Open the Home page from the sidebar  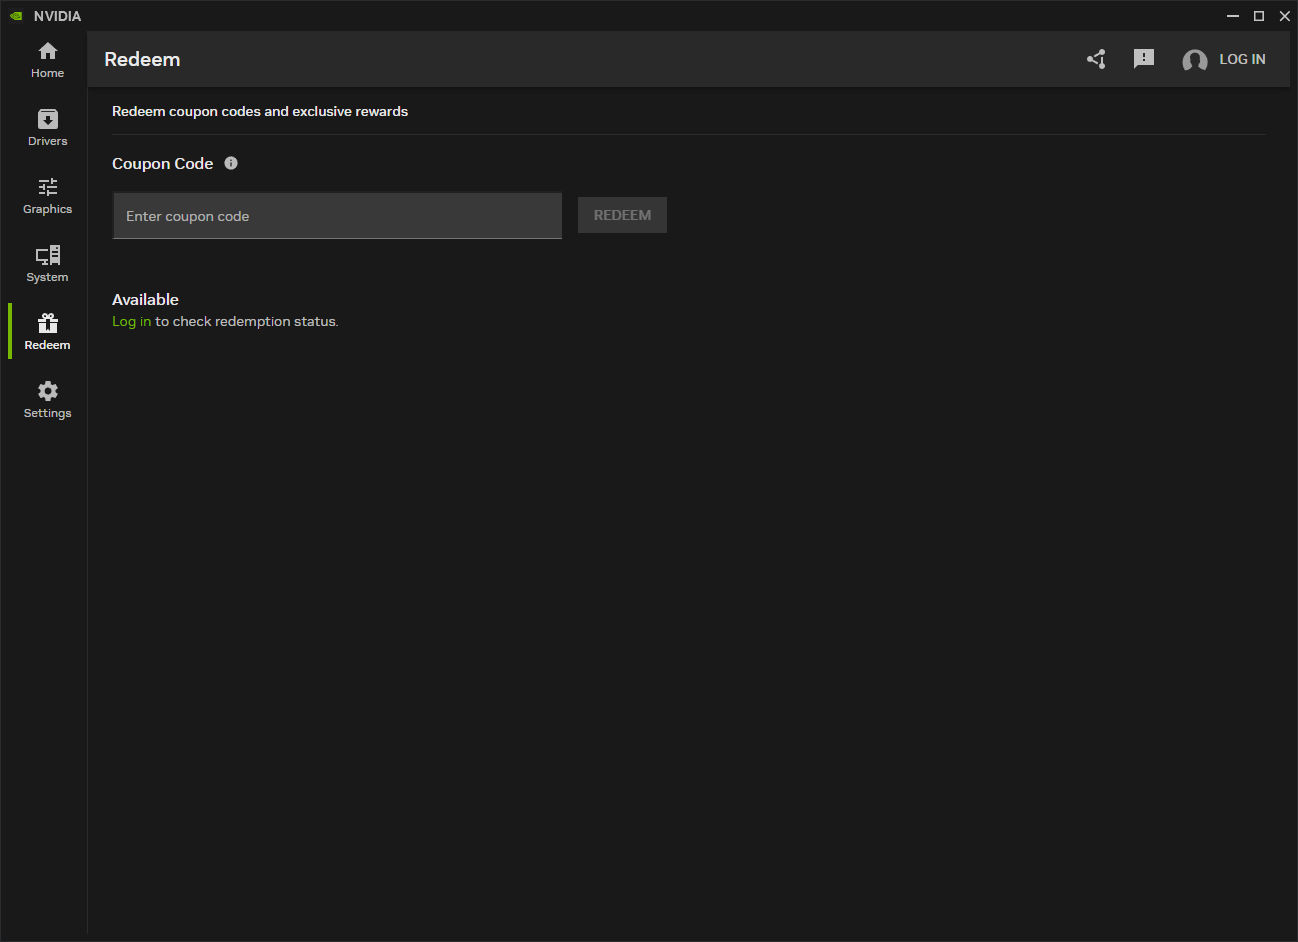point(47,60)
